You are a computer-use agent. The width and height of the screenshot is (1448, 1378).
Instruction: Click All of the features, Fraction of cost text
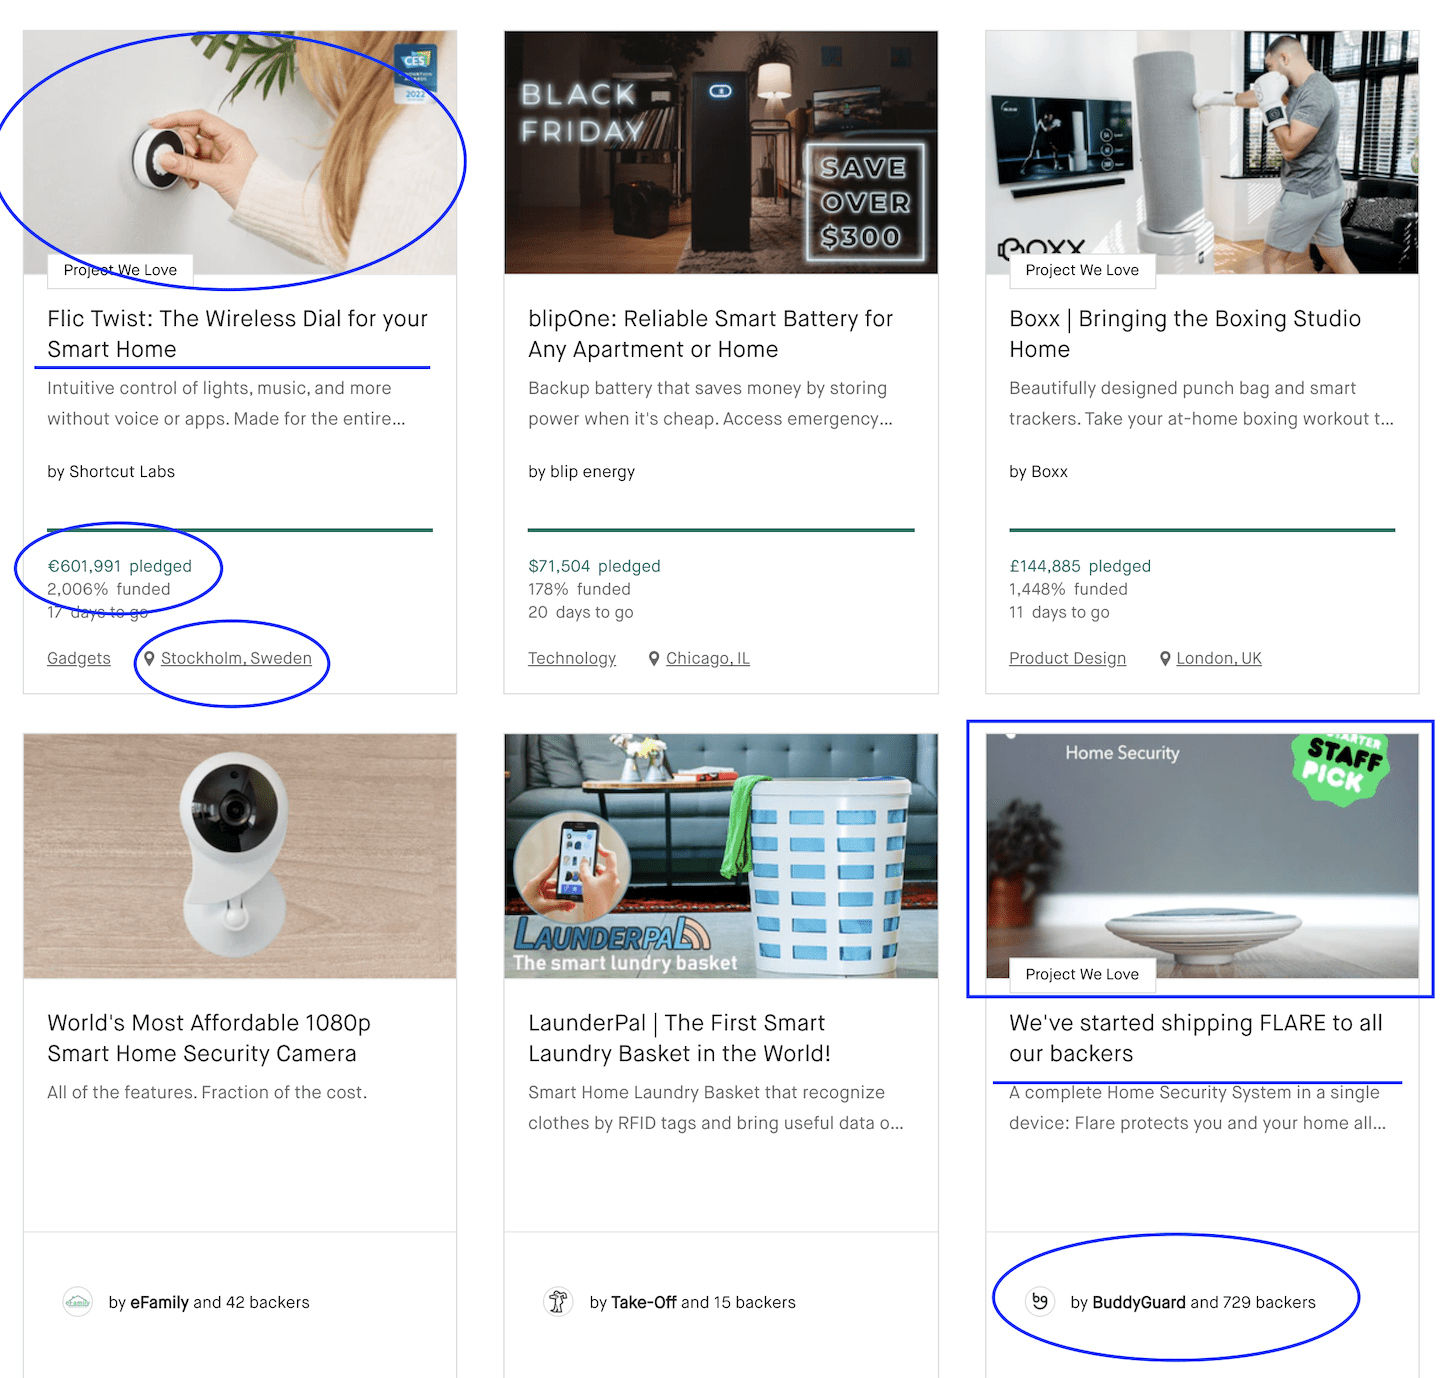[x=207, y=1092]
